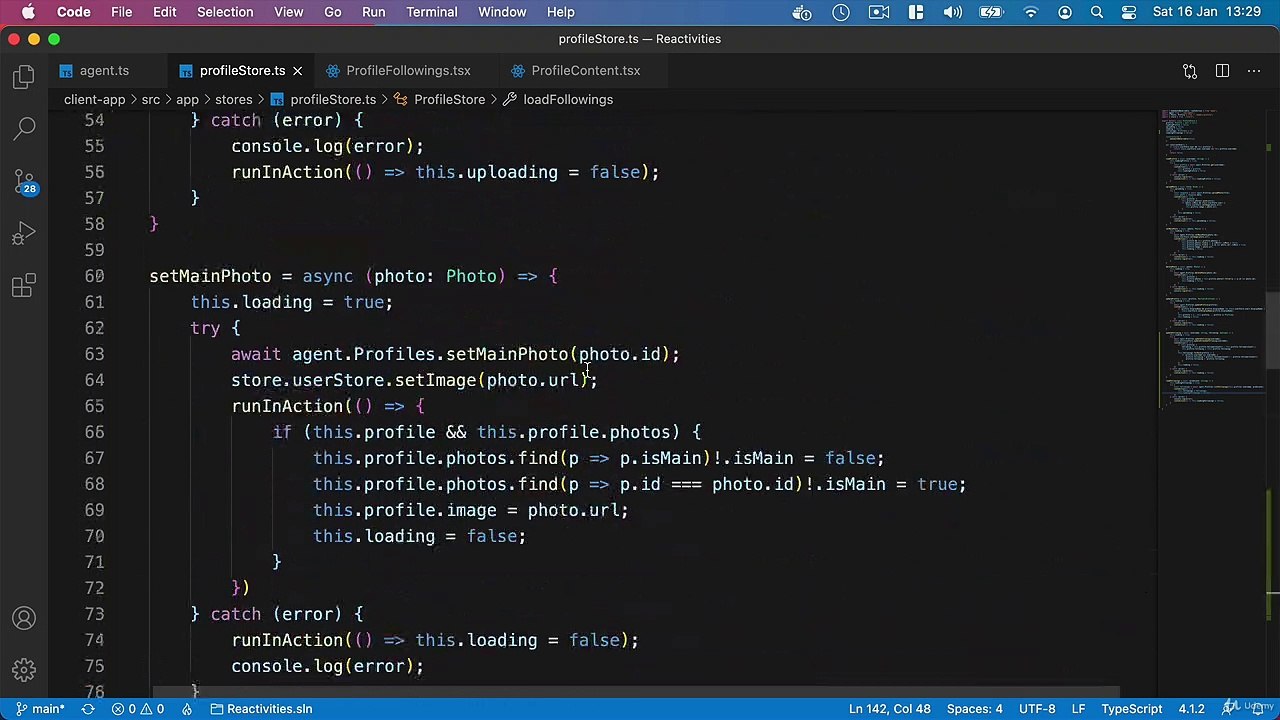The width and height of the screenshot is (1280, 720).
Task: Click app in the breadcrumb
Action: (187, 99)
